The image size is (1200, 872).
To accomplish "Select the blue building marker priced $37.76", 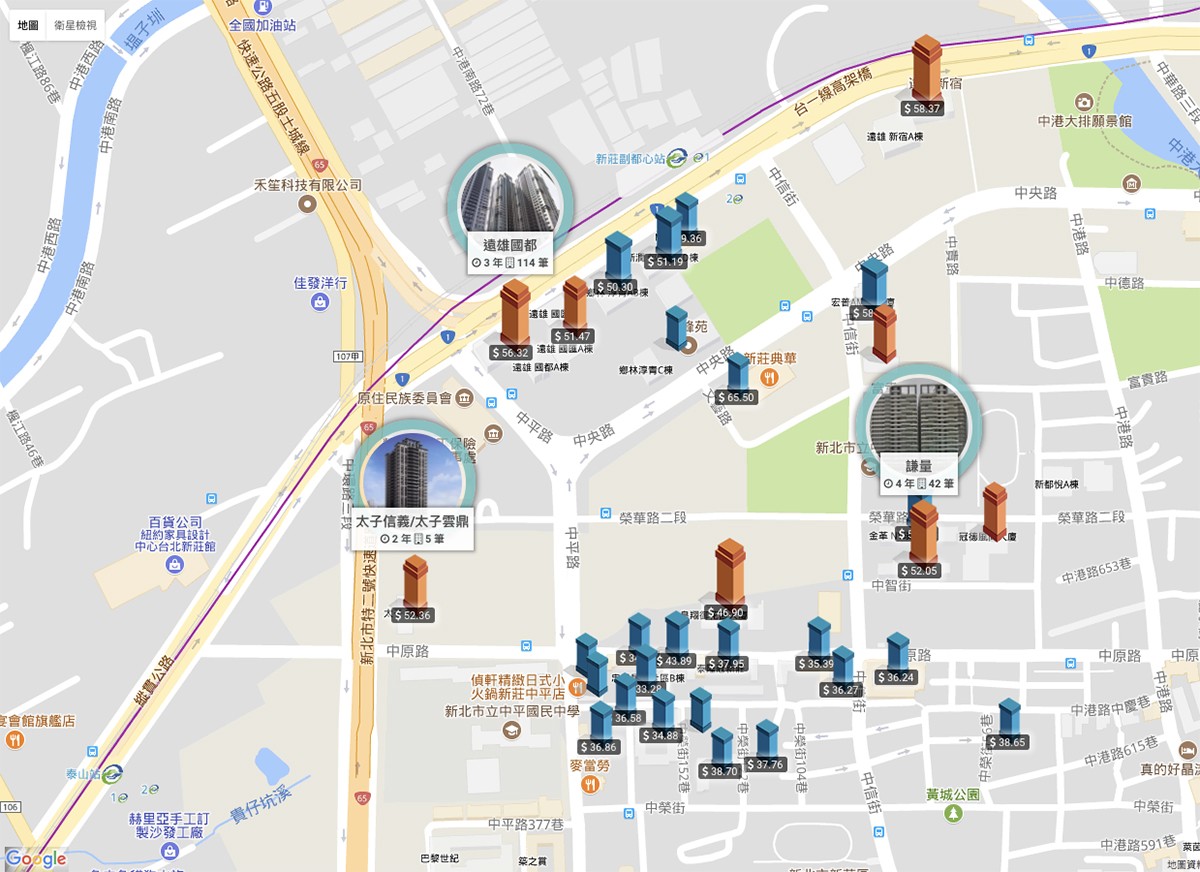I will point(766,746).
